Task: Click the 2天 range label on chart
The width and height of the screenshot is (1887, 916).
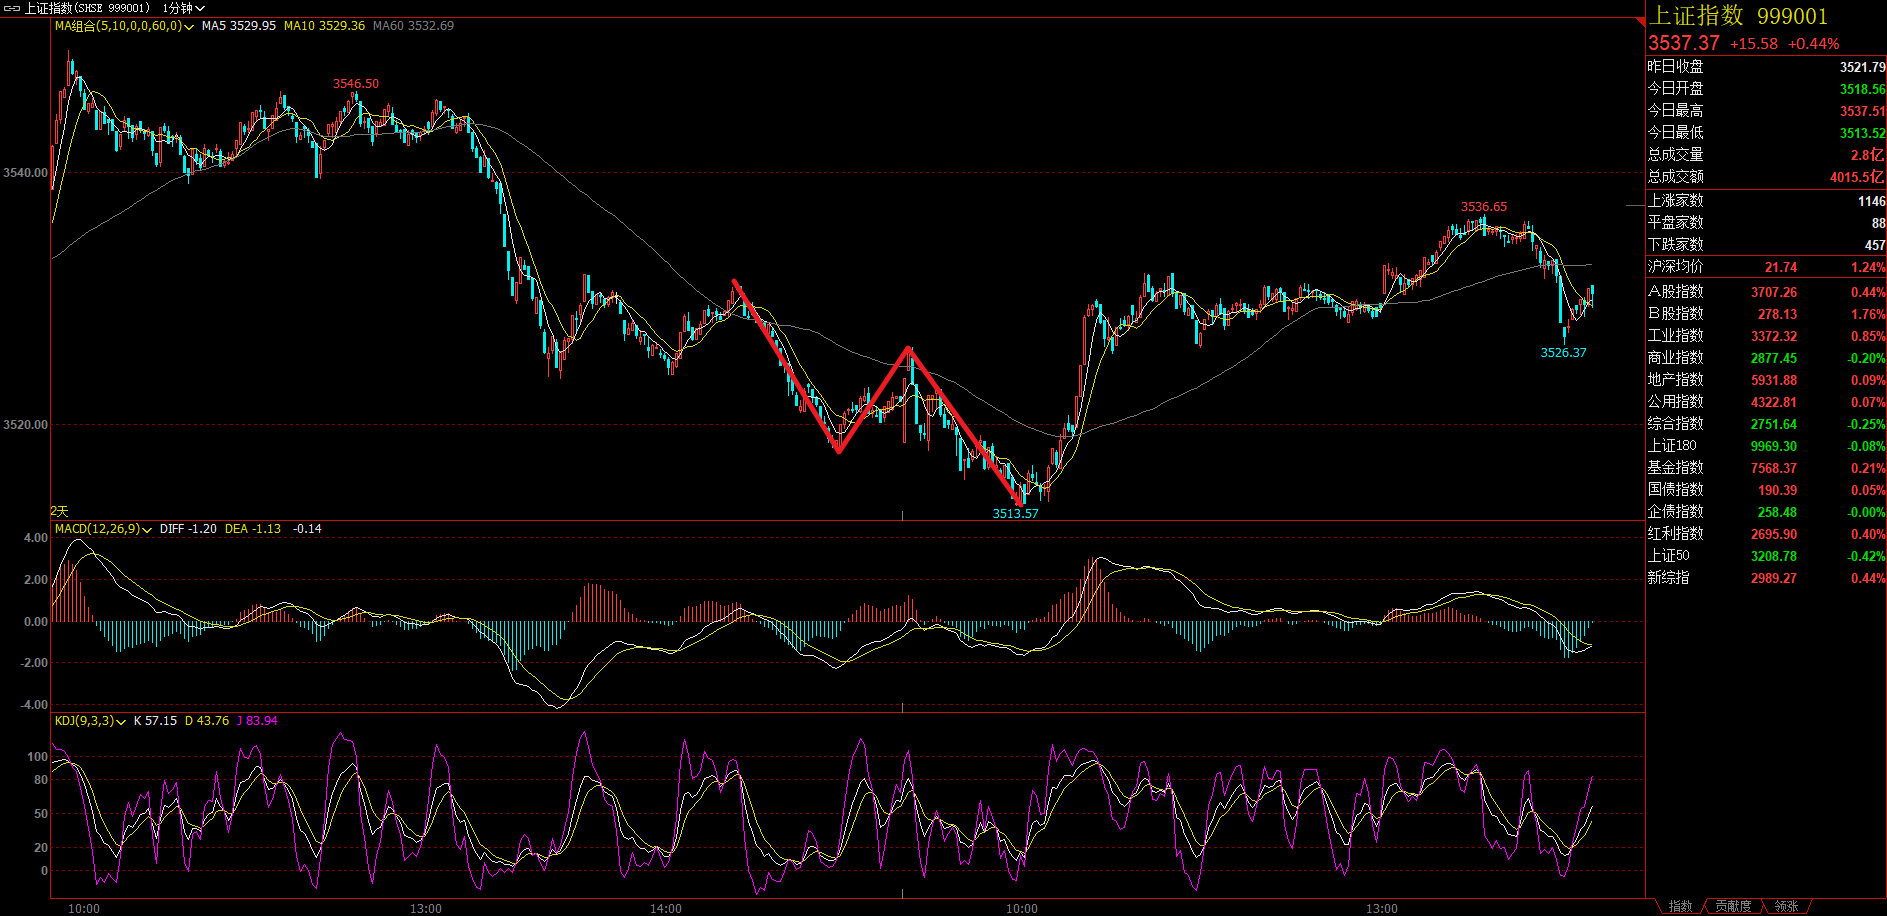Action: coord(59,511)
